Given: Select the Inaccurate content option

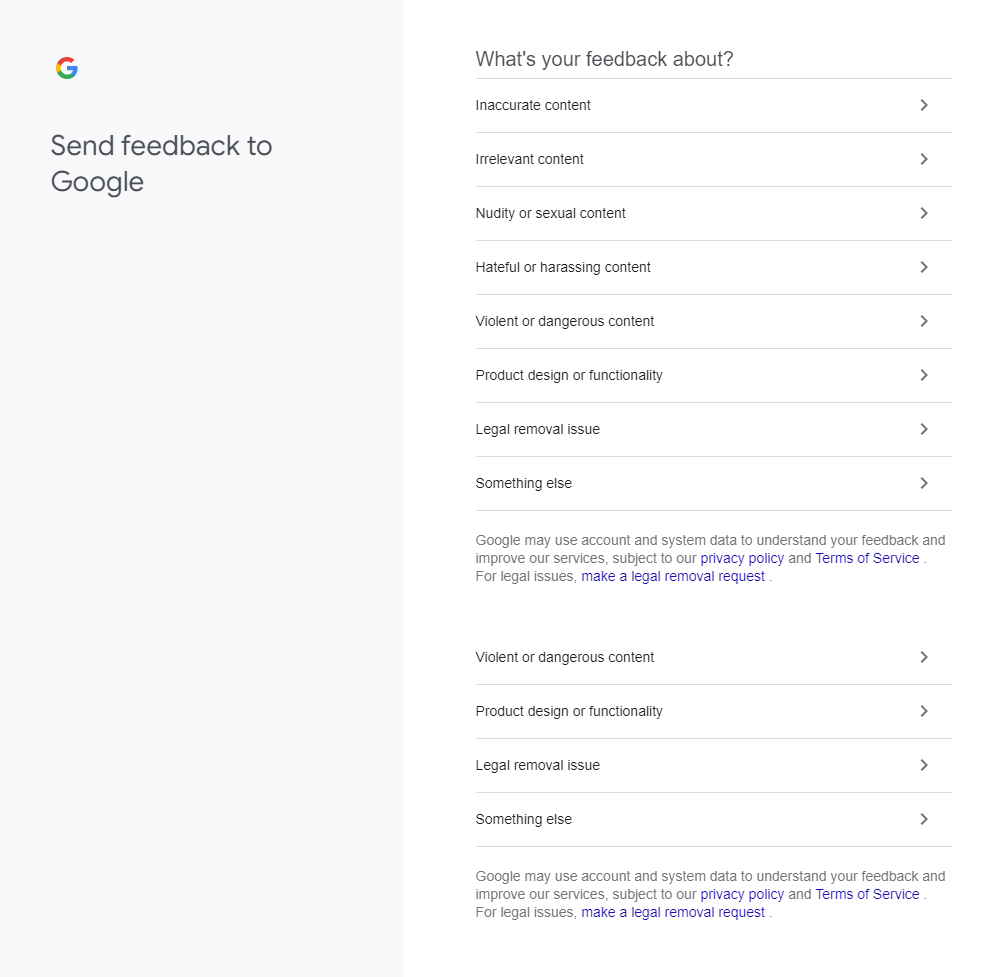Looking at the screenshot, I should 714,105.
